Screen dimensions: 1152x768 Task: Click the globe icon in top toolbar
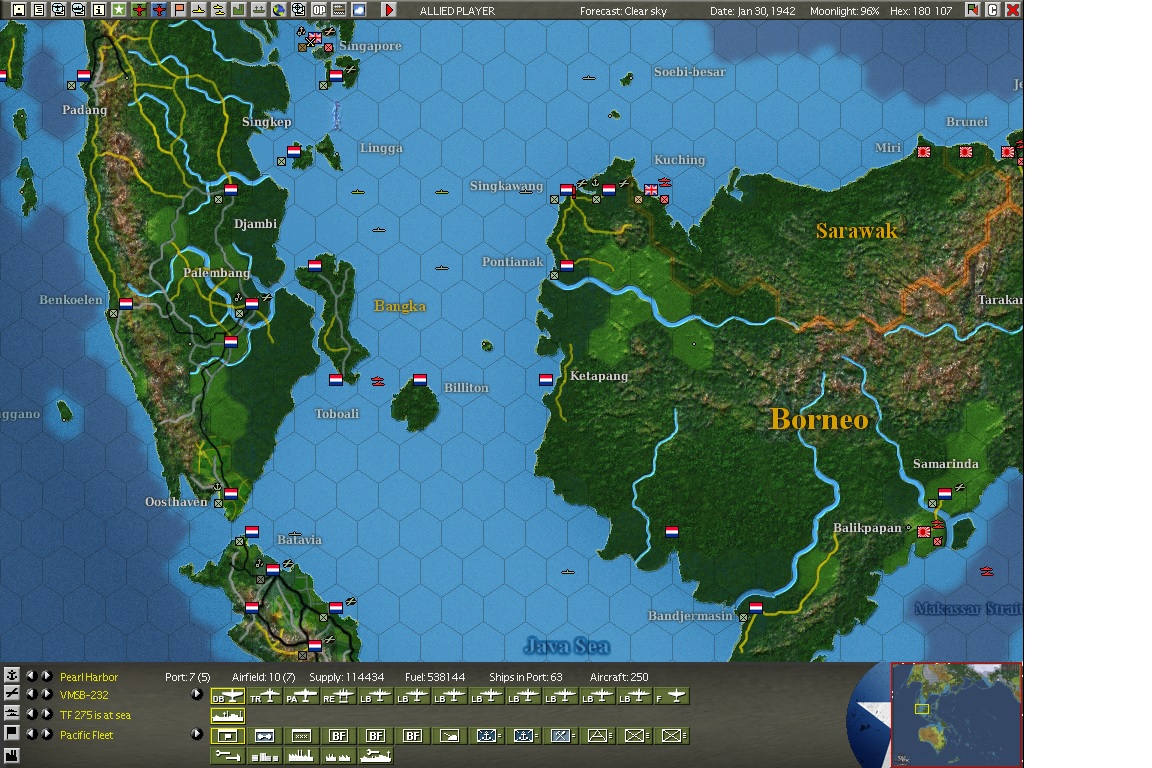pos(278,10)
